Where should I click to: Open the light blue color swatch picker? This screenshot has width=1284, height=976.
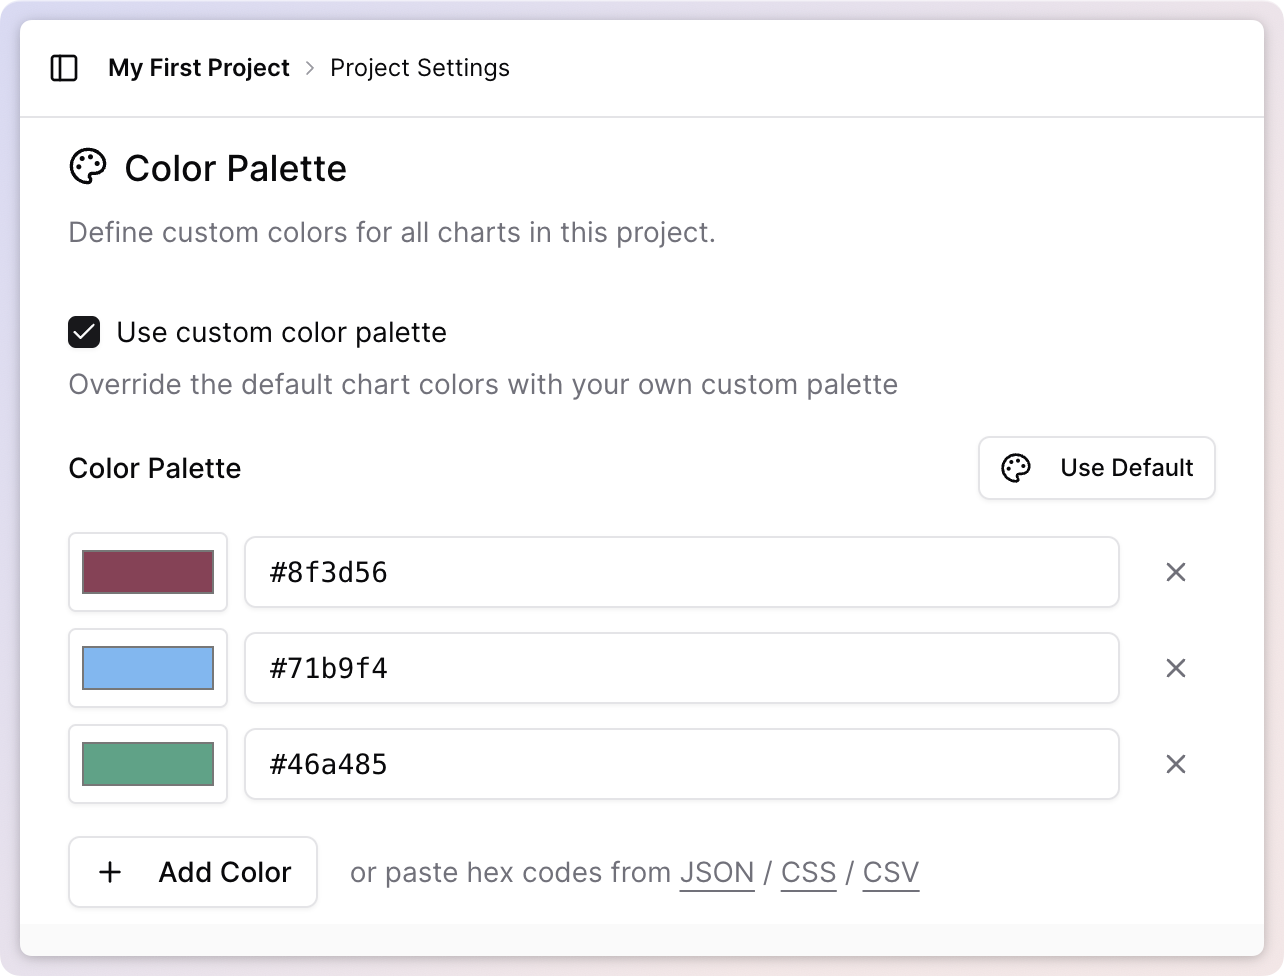tap(148, 668)
